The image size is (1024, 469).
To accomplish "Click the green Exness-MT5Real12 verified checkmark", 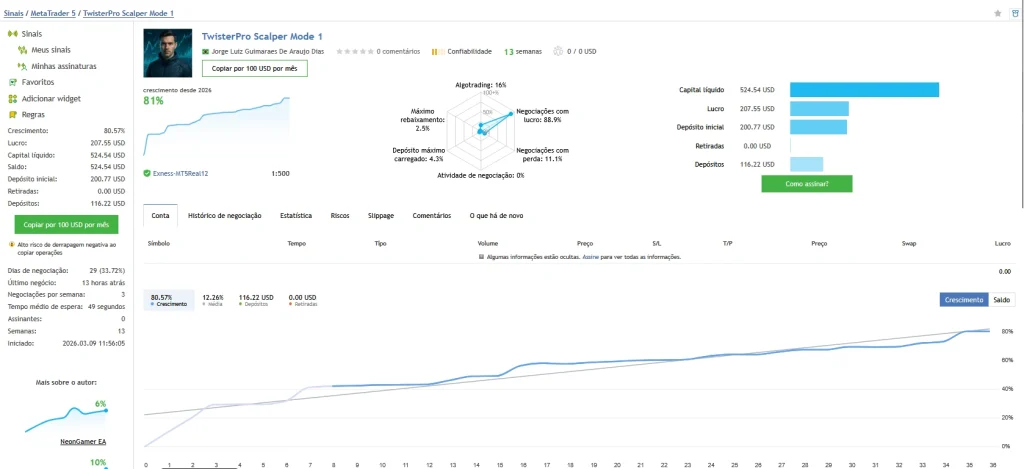I will [147, 174].
